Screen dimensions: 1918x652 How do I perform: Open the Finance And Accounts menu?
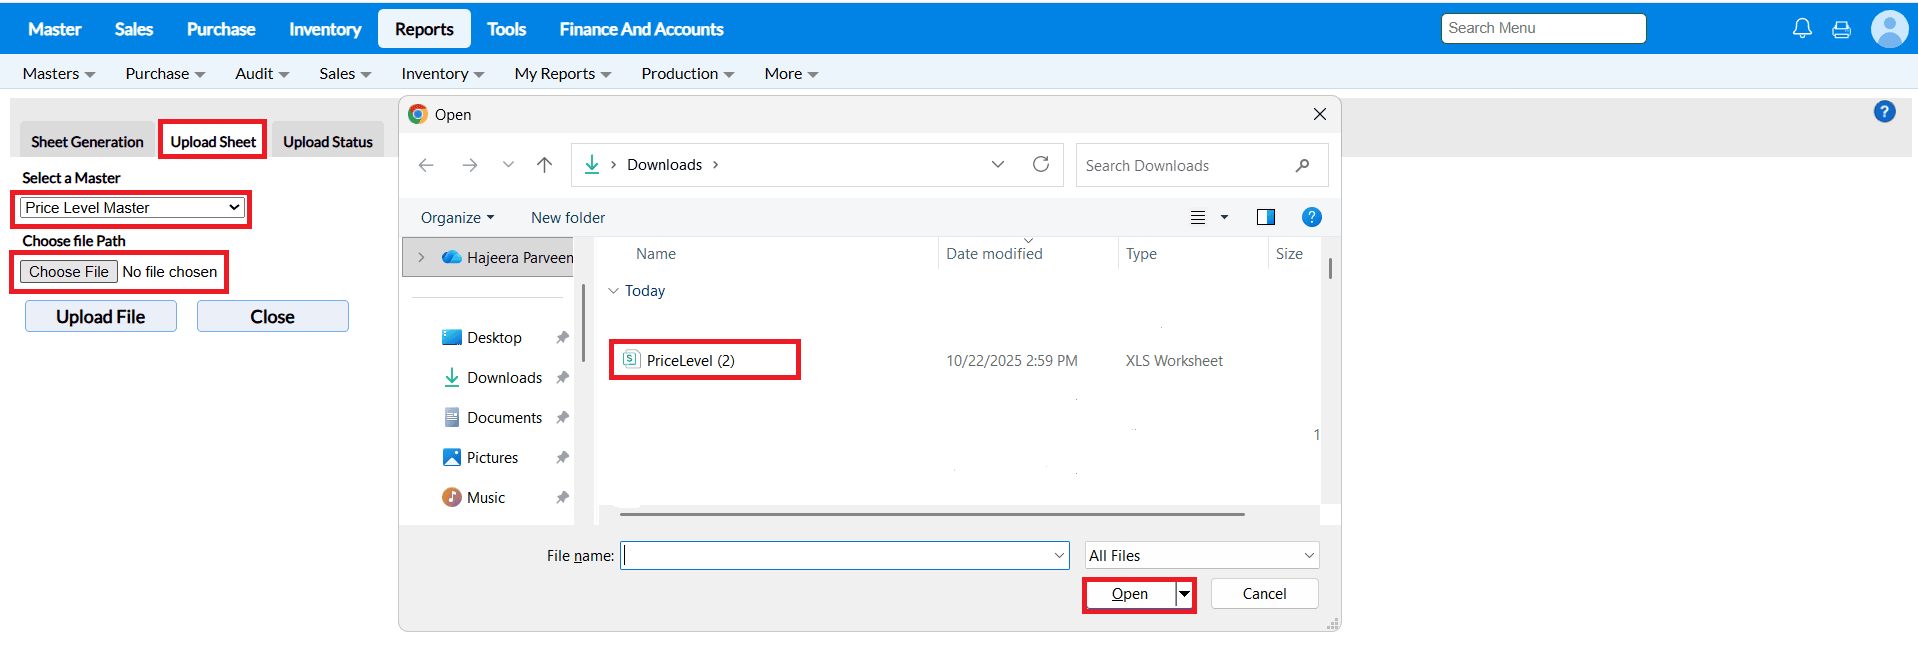(x=641, y=29)
